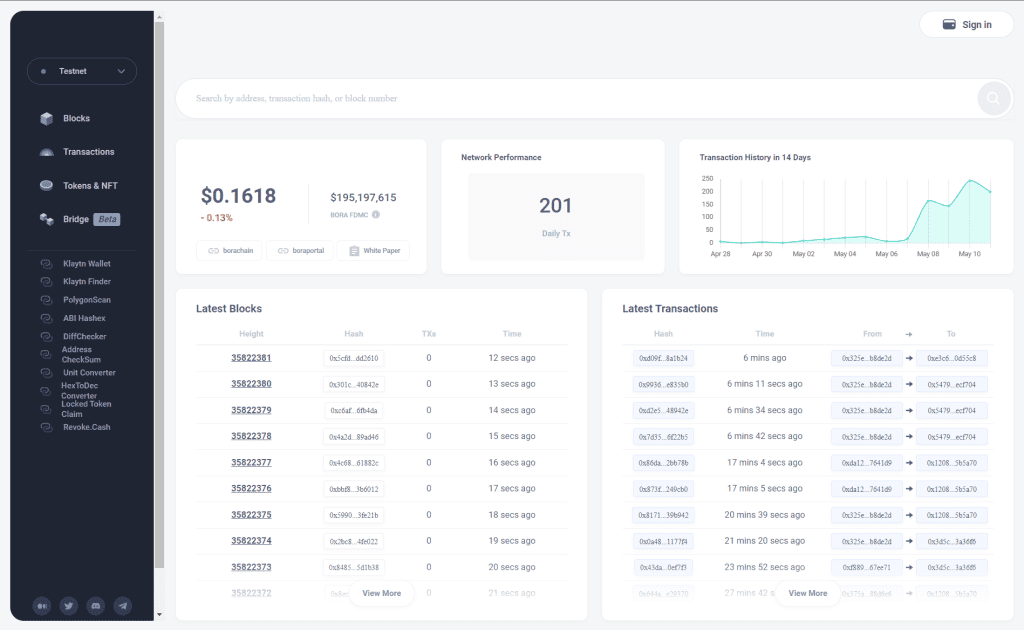Open the Transactions menu item
This screenshot has height=630, width=1024.
(x=88, y=152)
